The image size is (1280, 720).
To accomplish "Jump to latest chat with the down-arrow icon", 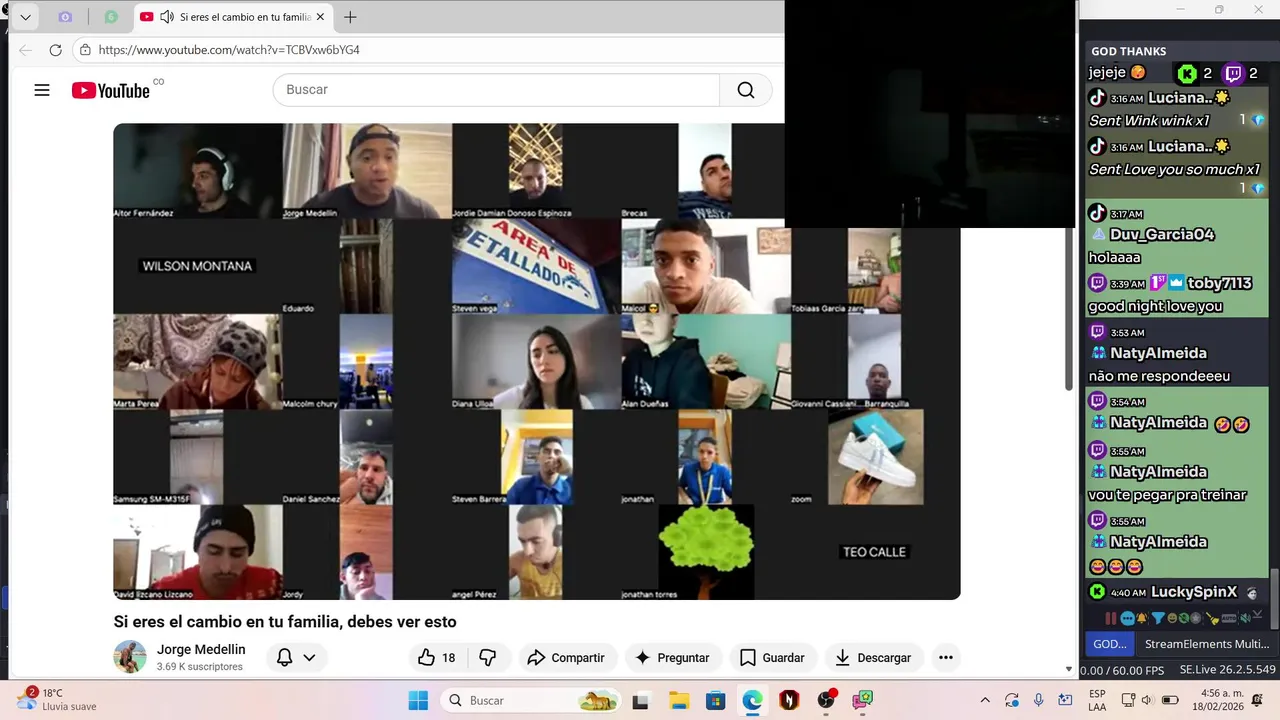I will point(1257,614).
